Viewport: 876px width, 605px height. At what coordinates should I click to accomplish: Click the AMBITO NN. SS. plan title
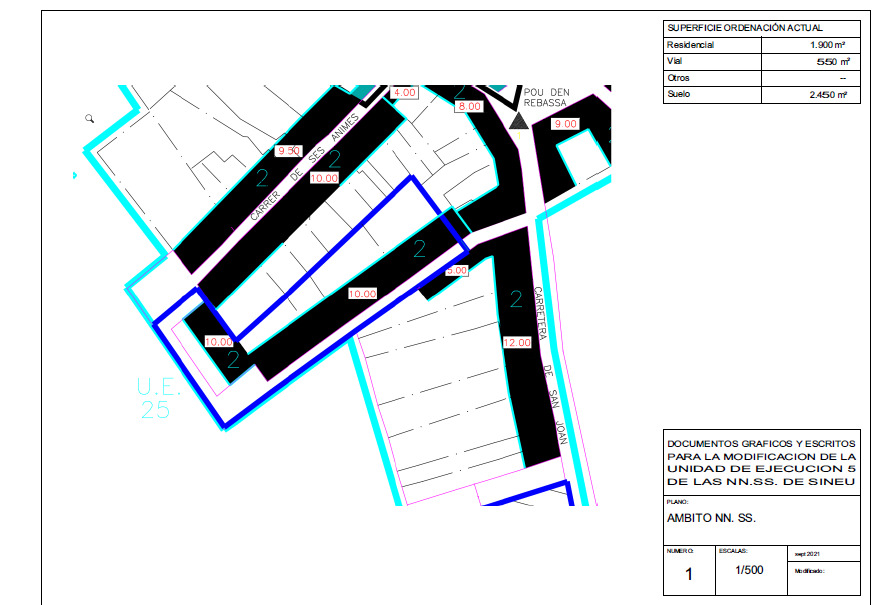[x=712, y=519]
